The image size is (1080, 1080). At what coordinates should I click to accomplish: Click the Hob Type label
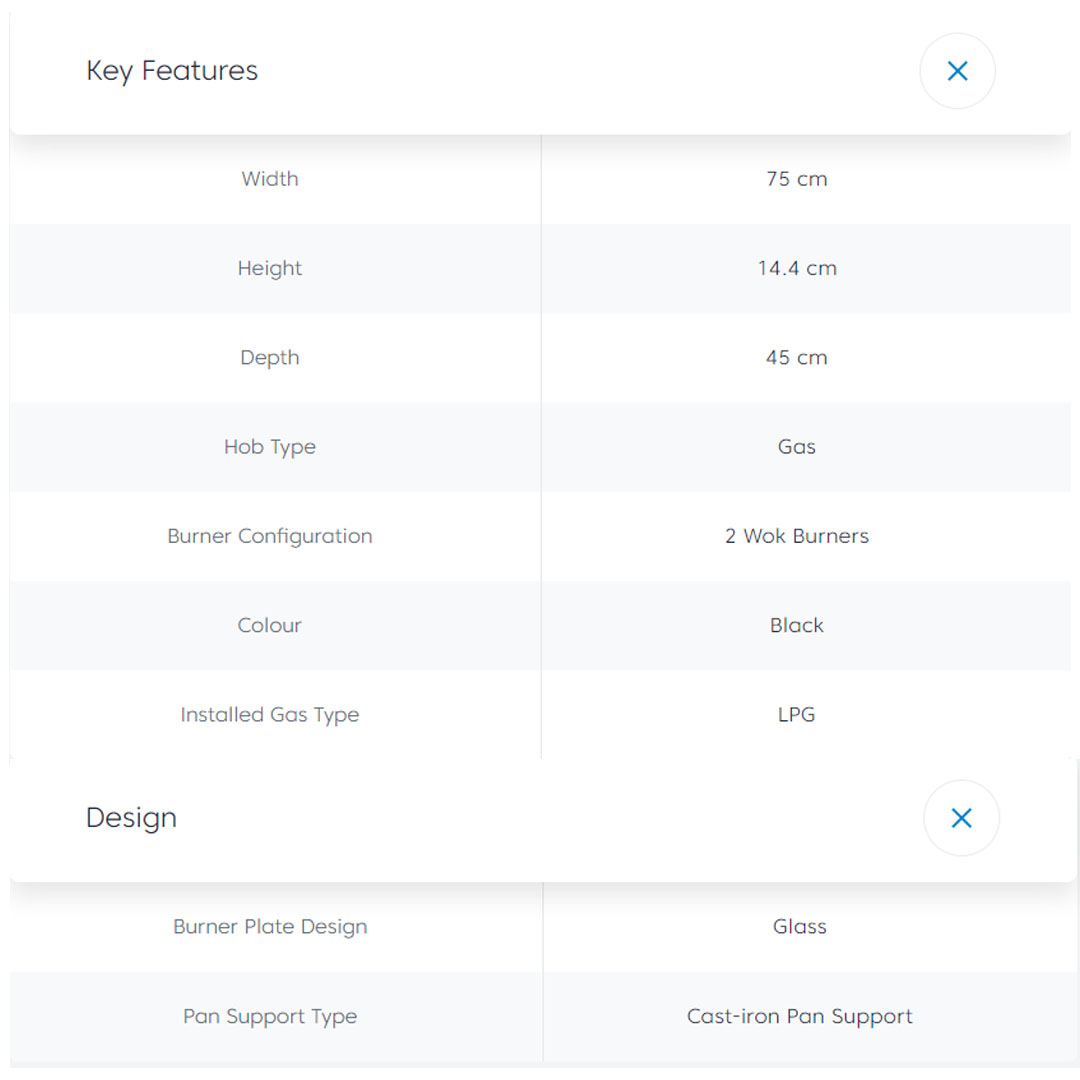(x=270, y=447)
